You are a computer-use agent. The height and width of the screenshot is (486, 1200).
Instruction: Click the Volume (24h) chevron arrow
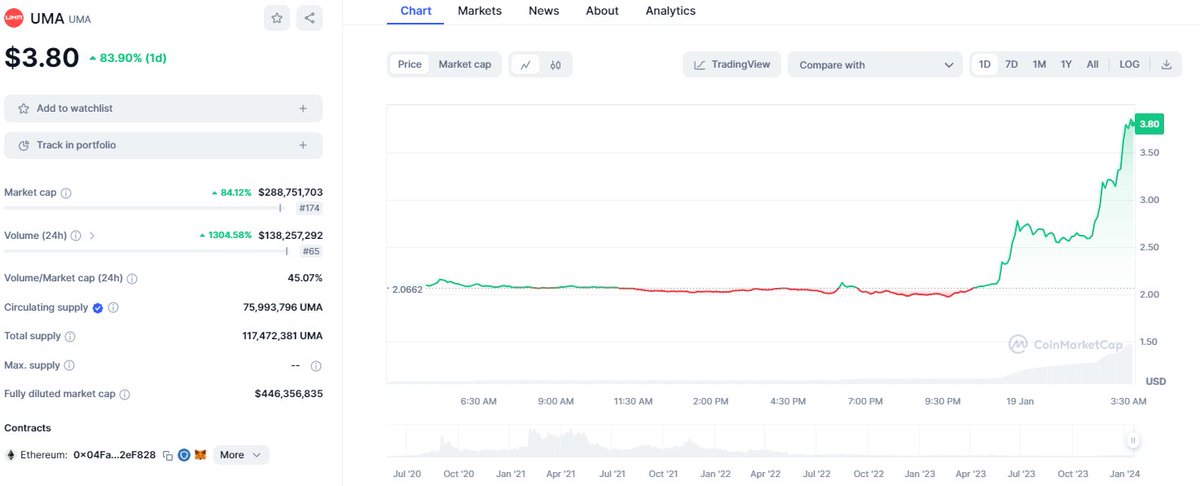93,236
